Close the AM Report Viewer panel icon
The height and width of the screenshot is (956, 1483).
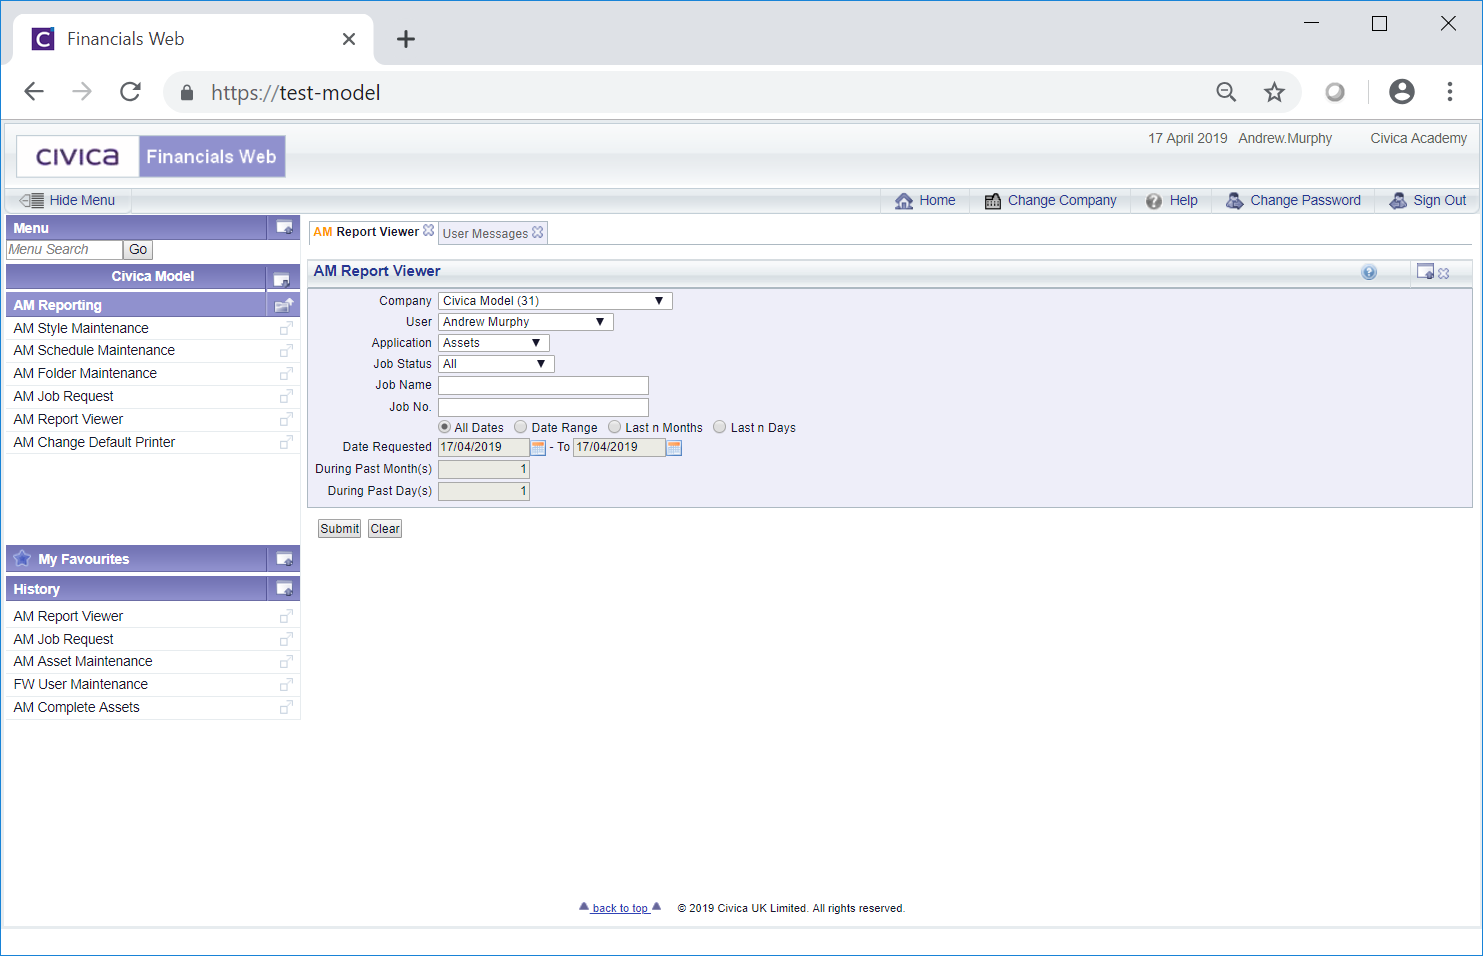coord(1444,273)
